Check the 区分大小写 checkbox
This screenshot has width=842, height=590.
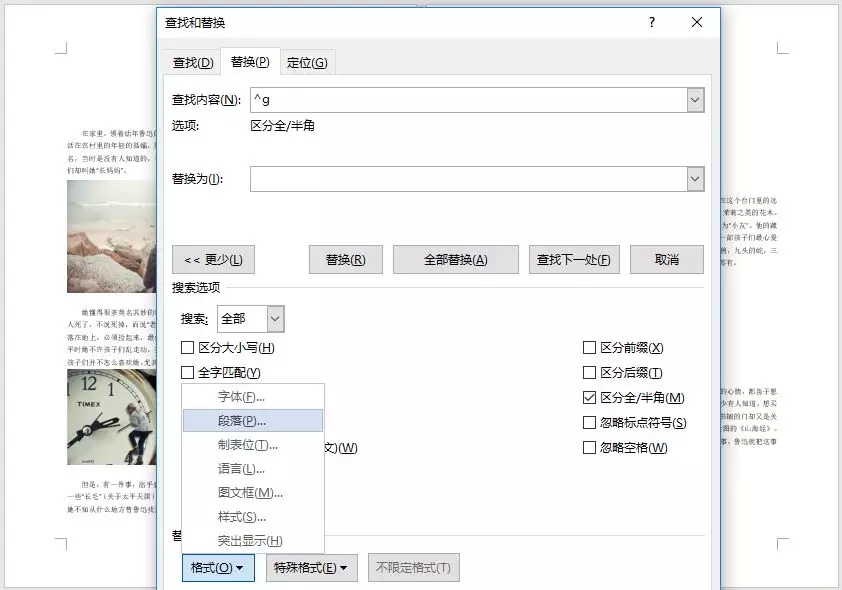(x=187, y=347)
